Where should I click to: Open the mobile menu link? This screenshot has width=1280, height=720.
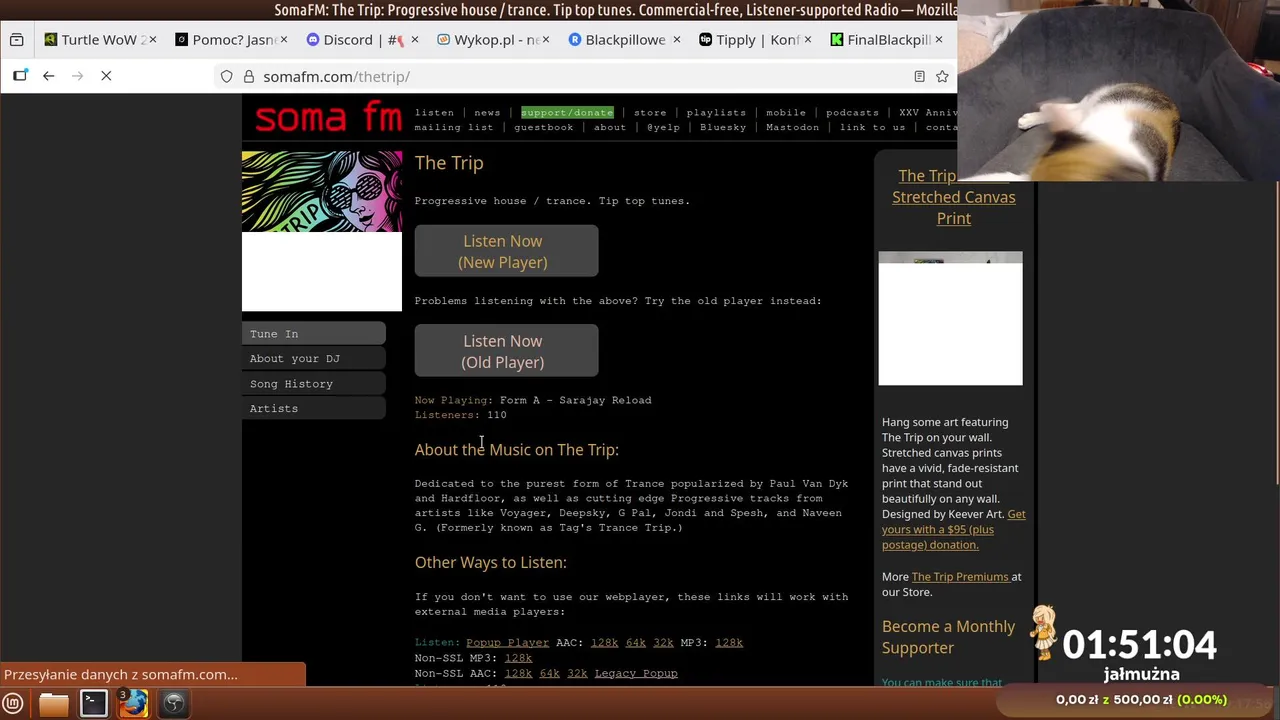[x=786, y=112]
